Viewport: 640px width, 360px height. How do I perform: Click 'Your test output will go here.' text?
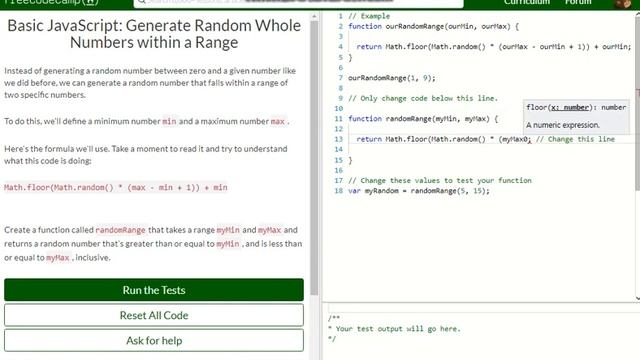pyautogui.click(x=398, y=329)
